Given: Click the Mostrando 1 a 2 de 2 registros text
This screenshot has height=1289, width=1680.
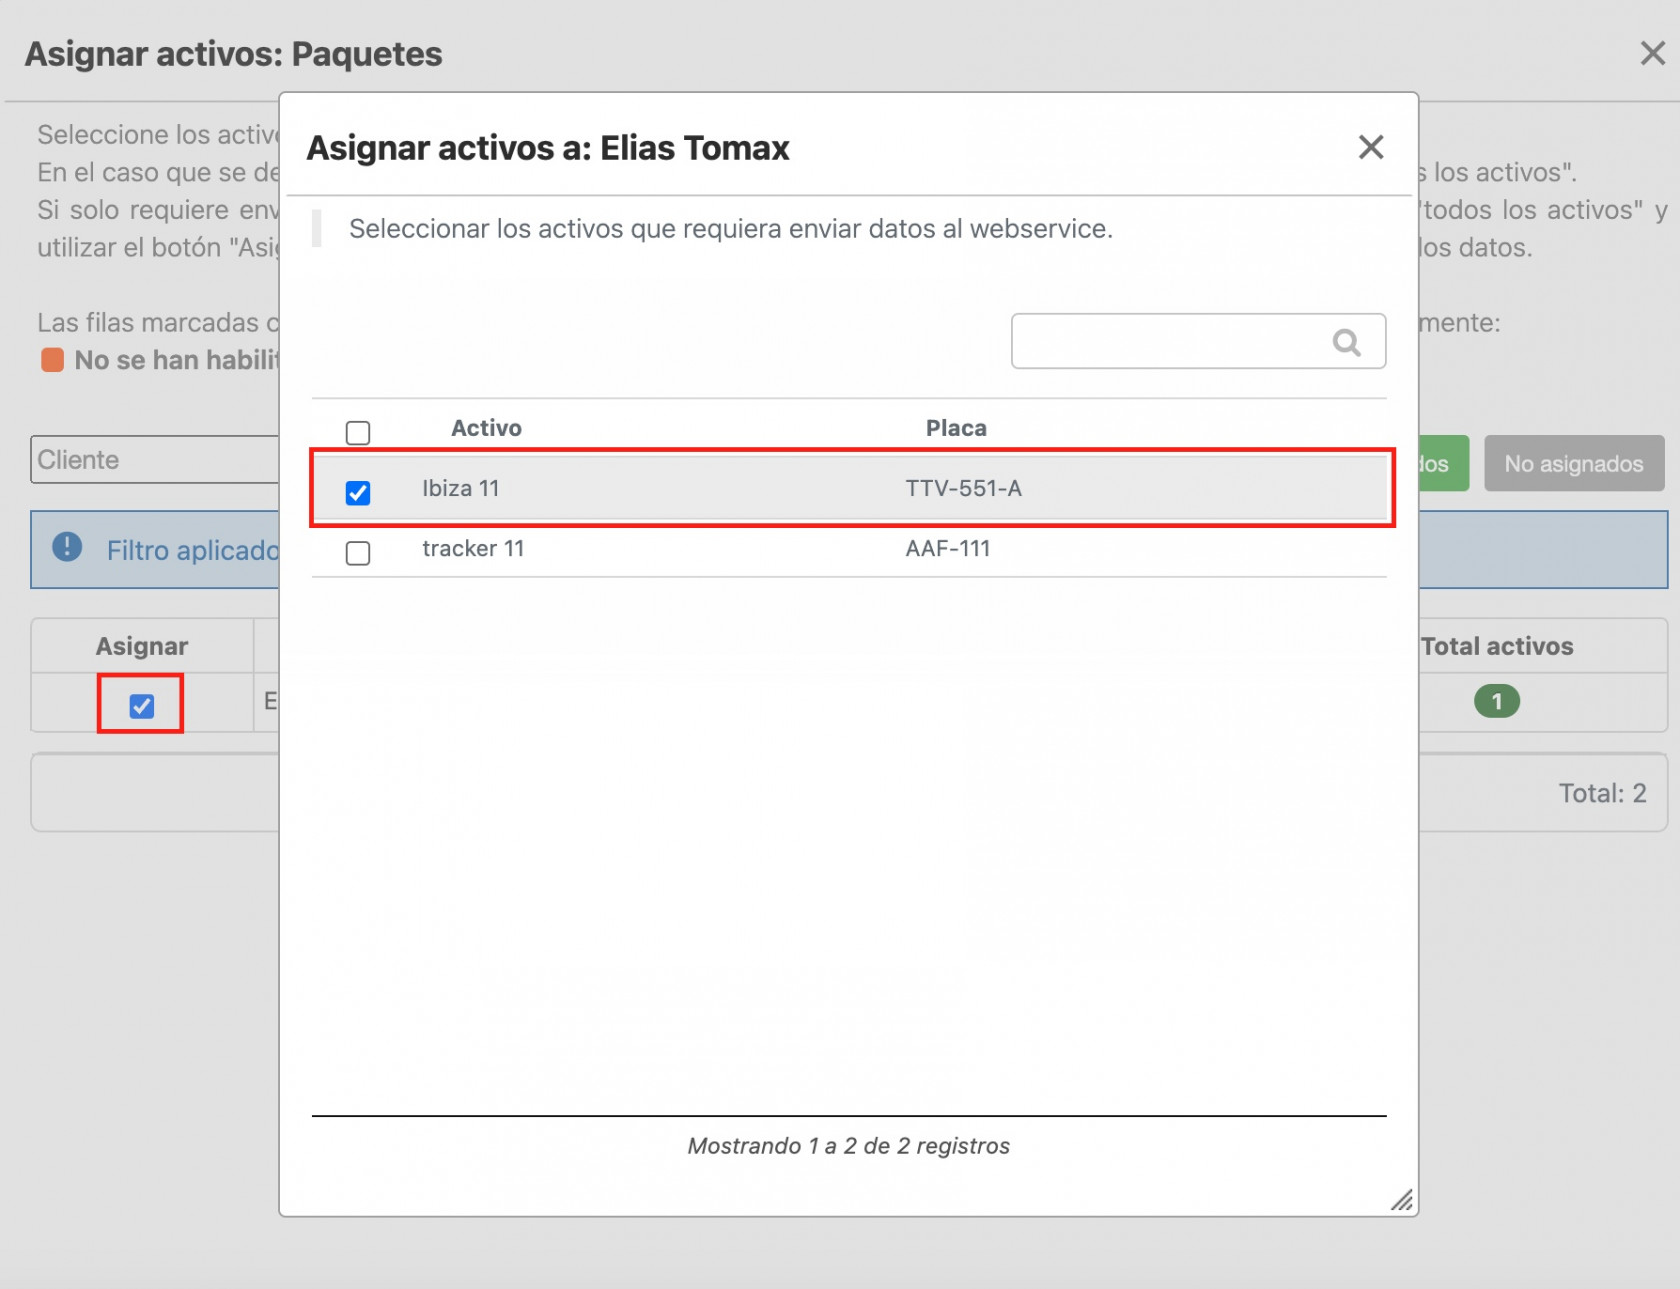Looking at the screenshot, I should tap(848, 1146).
